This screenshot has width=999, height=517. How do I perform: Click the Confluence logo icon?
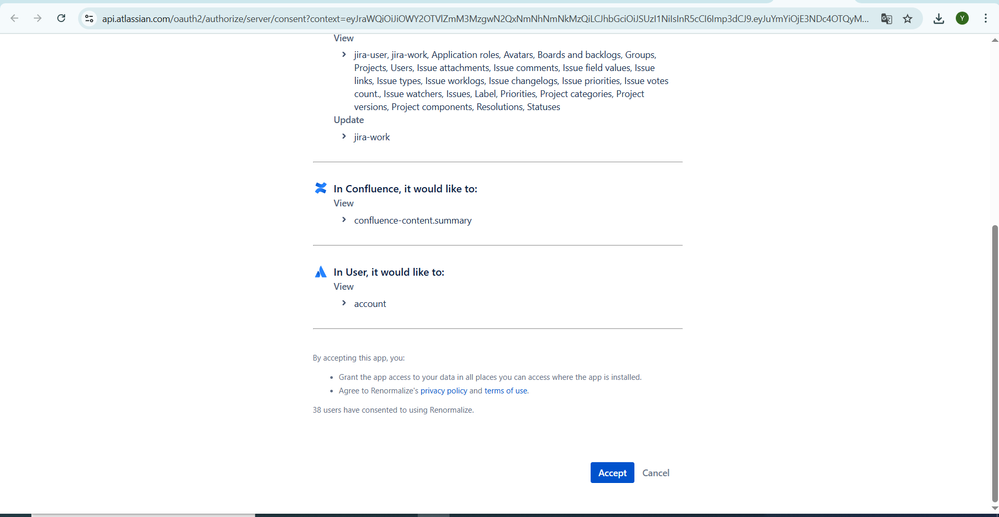pos(320,188)
